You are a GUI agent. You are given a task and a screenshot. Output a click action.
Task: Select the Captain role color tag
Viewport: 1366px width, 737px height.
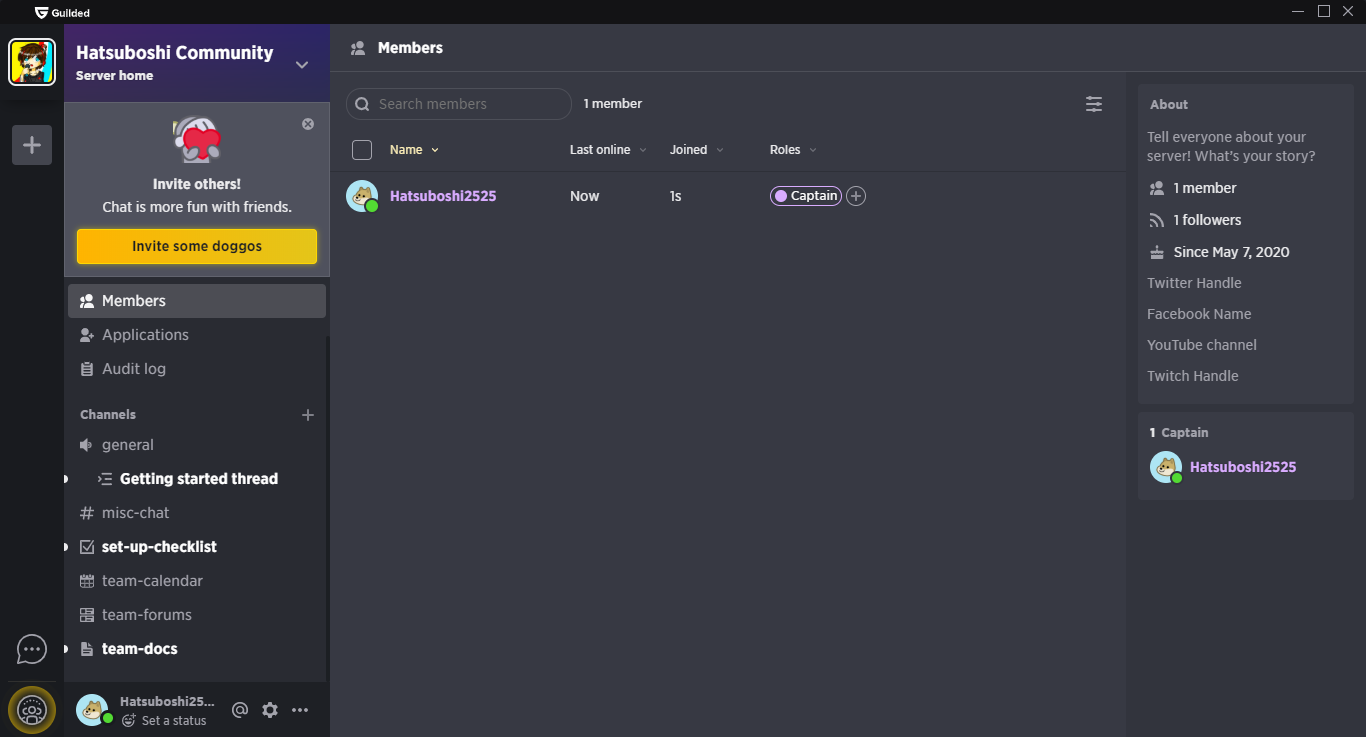pyautogui.click(x=806, y=196)
